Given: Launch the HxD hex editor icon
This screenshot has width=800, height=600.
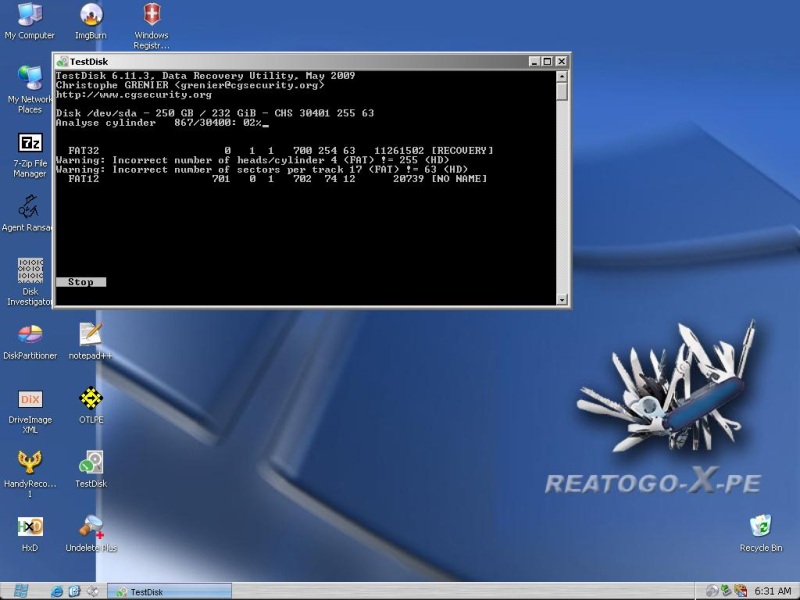Looking at the screenshot, I should pos(30,534).
